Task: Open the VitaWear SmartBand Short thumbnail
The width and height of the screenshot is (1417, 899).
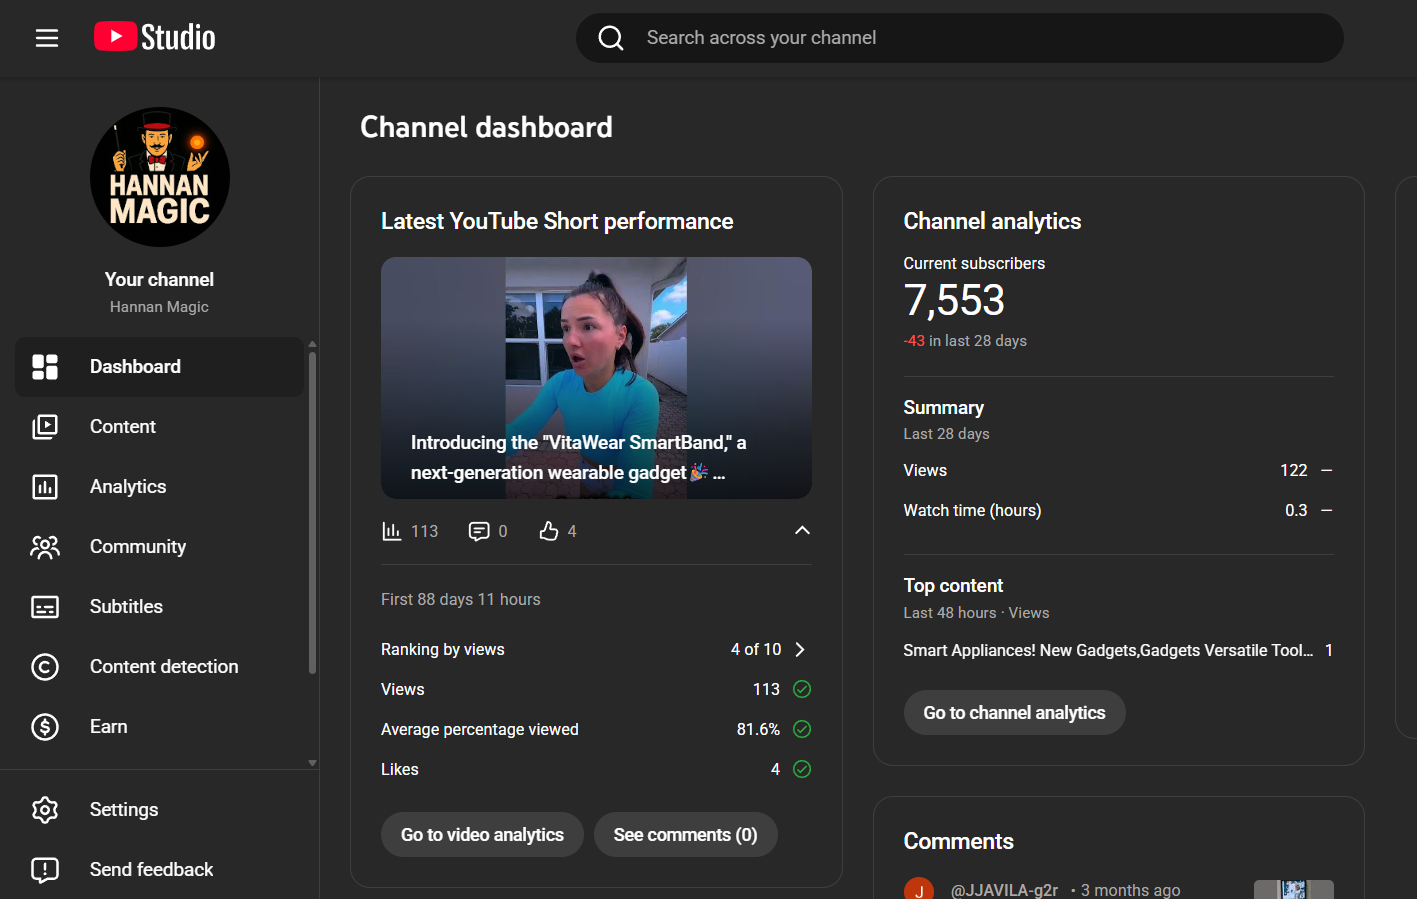Action: point(596,377)
